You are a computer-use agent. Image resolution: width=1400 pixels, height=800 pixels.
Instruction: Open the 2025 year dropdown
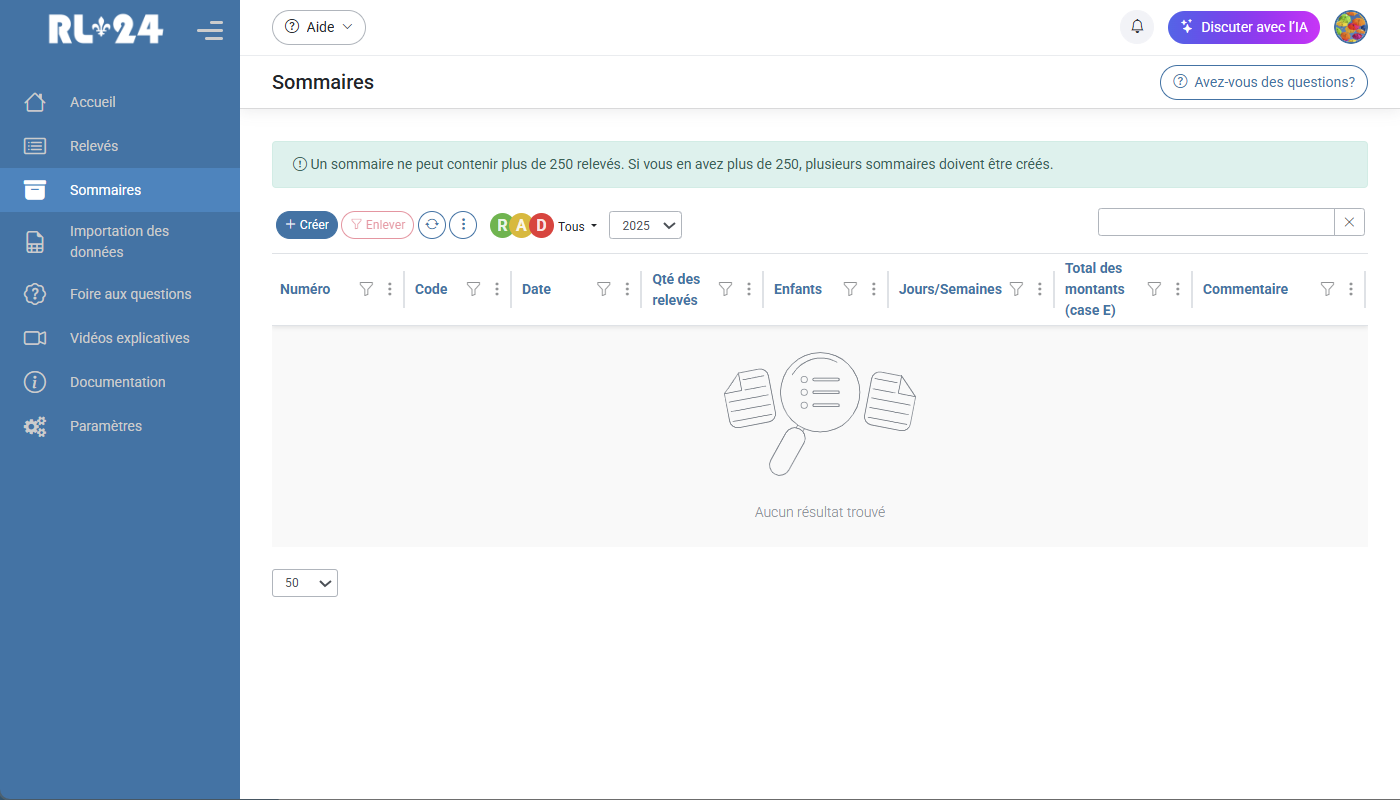[x=645, y=224]
